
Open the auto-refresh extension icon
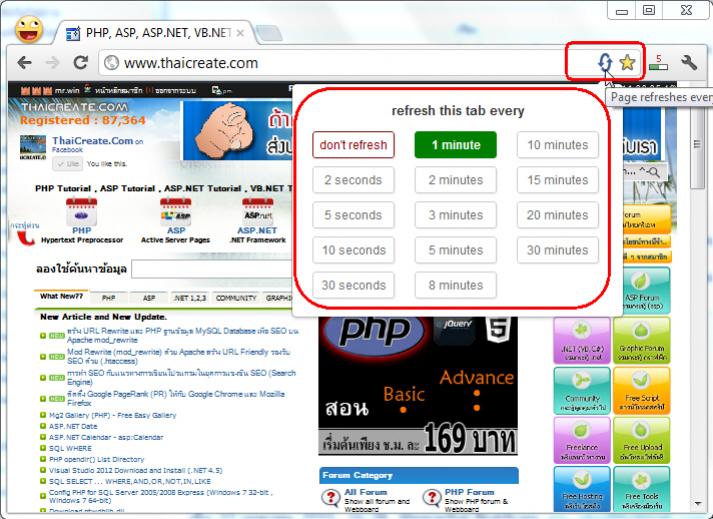click(605, 62)
